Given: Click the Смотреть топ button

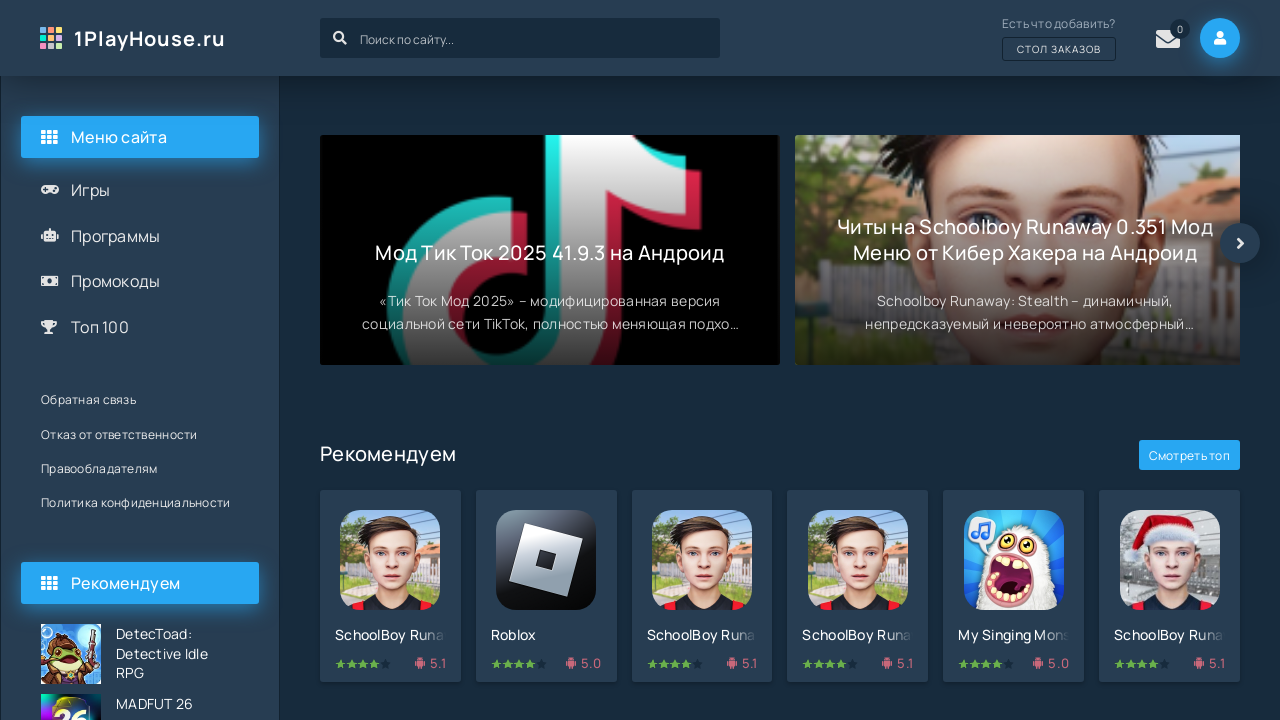Looking at the screenshot, I should click(x=1189, y=455).
